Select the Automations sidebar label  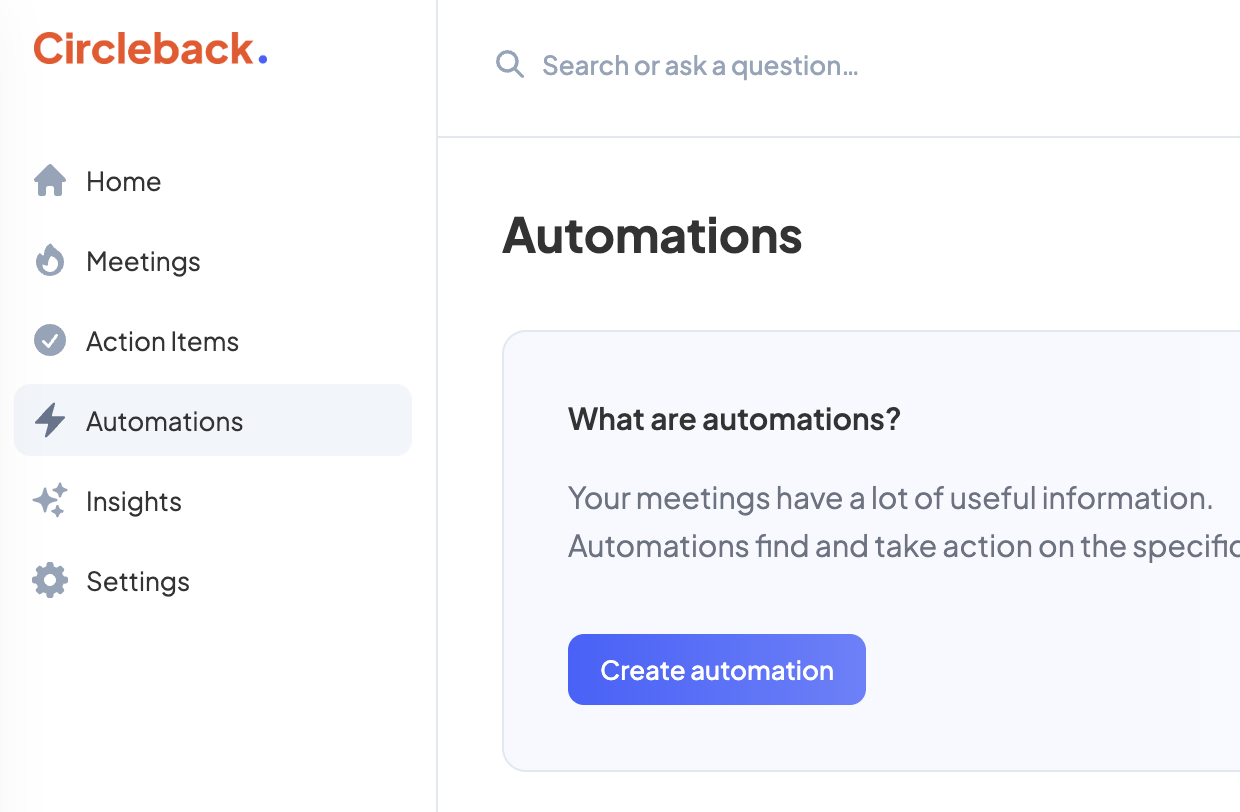pyautogui.click(x=164, y=422)
